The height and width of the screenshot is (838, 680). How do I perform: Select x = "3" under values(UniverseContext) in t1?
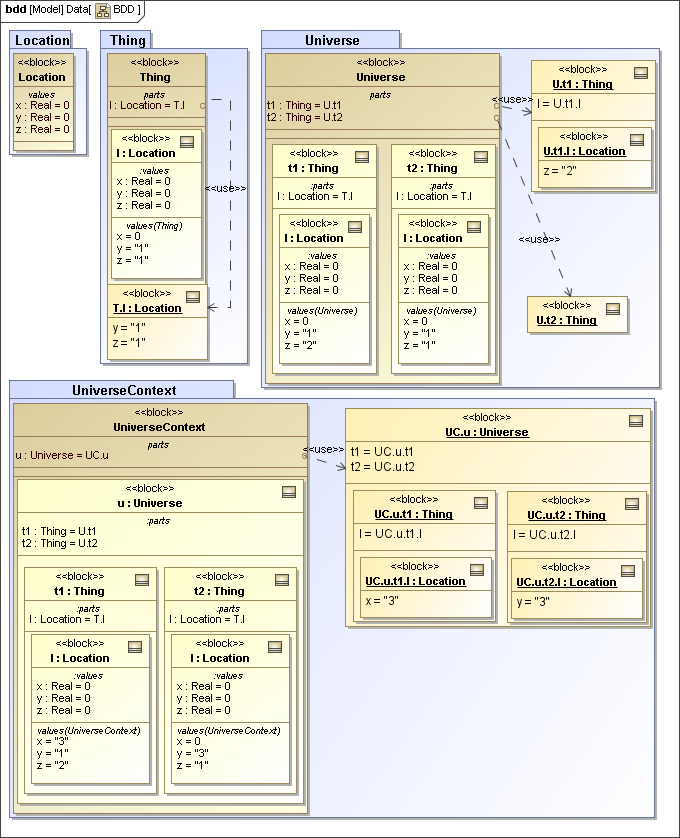pyautogui.click(x=52, y=741)
